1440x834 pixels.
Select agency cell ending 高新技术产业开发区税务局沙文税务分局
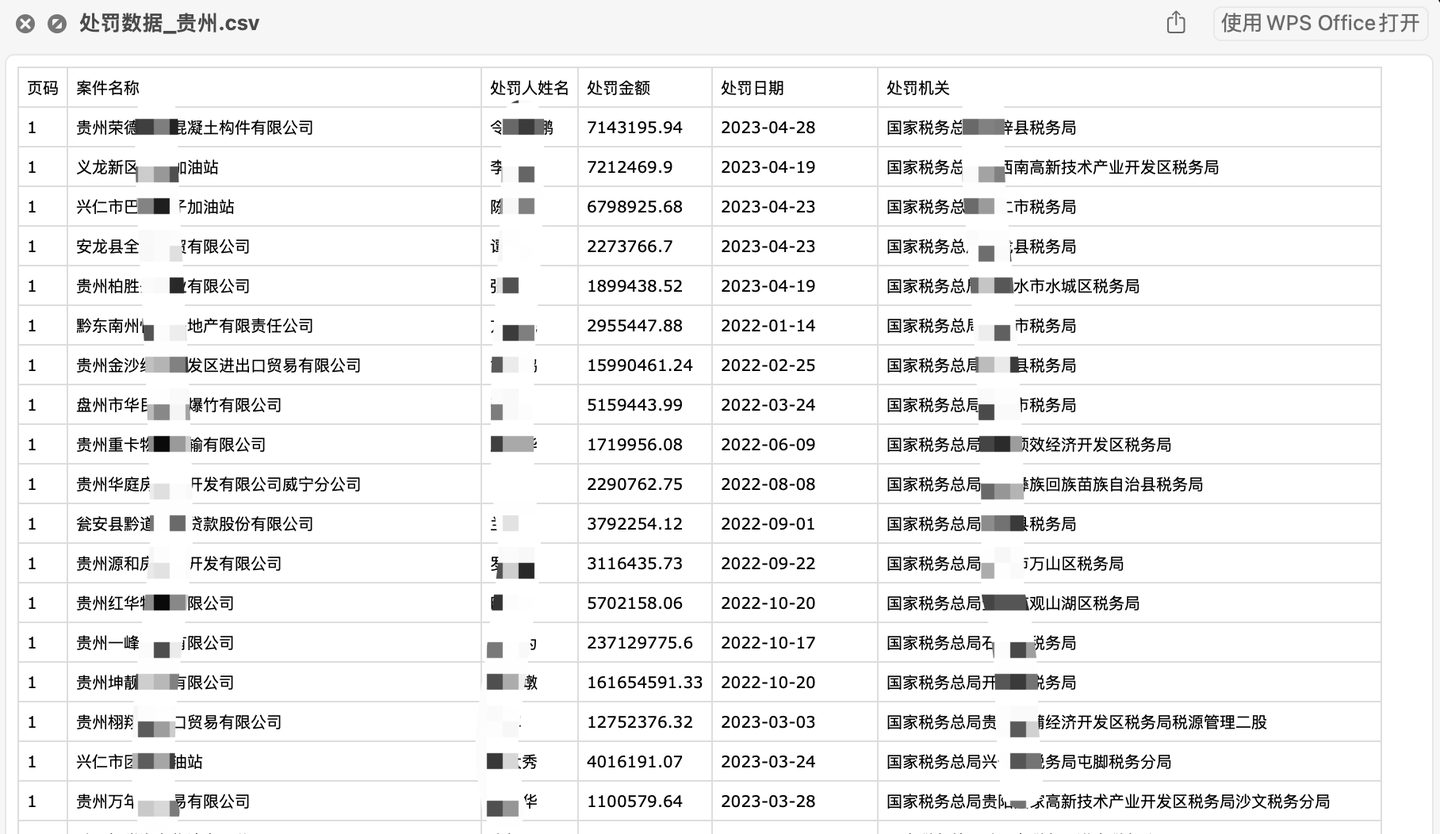[1129, 801]
